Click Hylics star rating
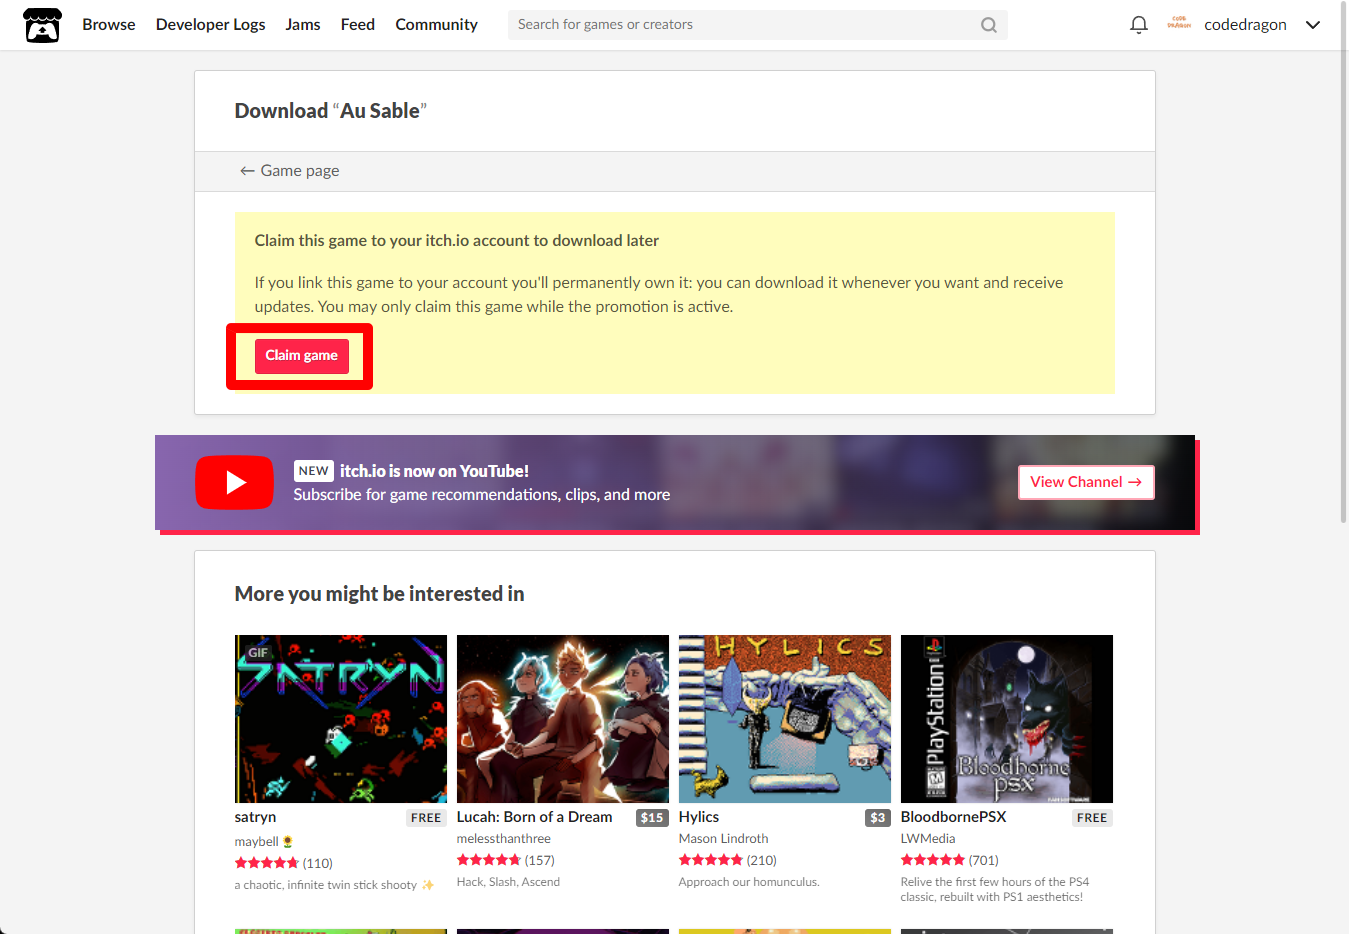The image size is (1349, 934). coord(710,860)
